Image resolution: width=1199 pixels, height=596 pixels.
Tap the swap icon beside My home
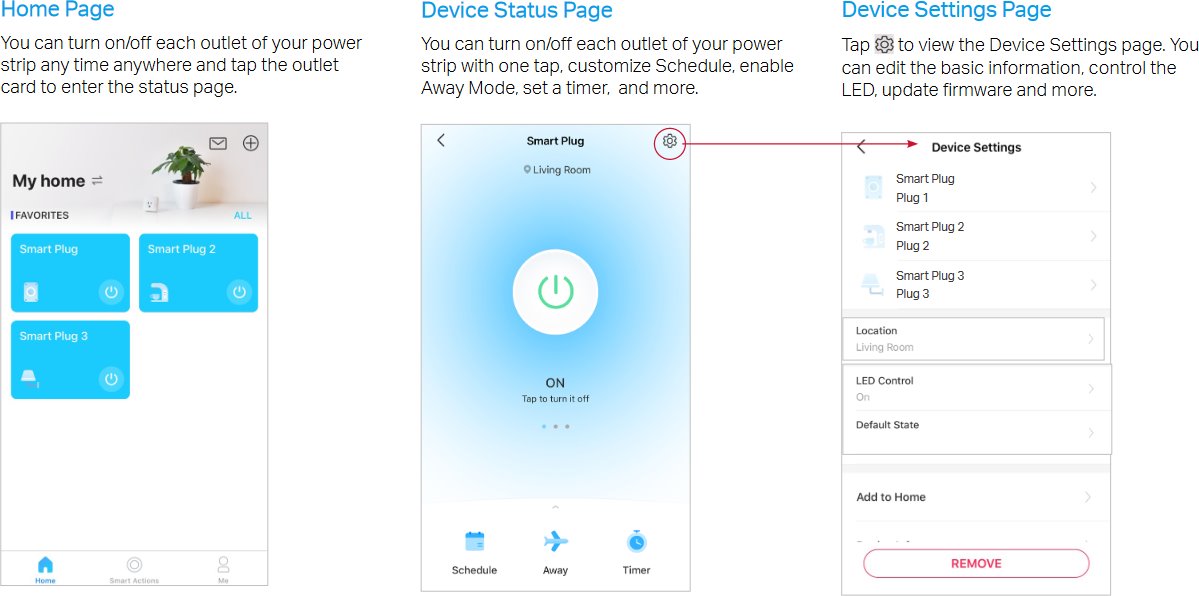(x=97, y=181)
